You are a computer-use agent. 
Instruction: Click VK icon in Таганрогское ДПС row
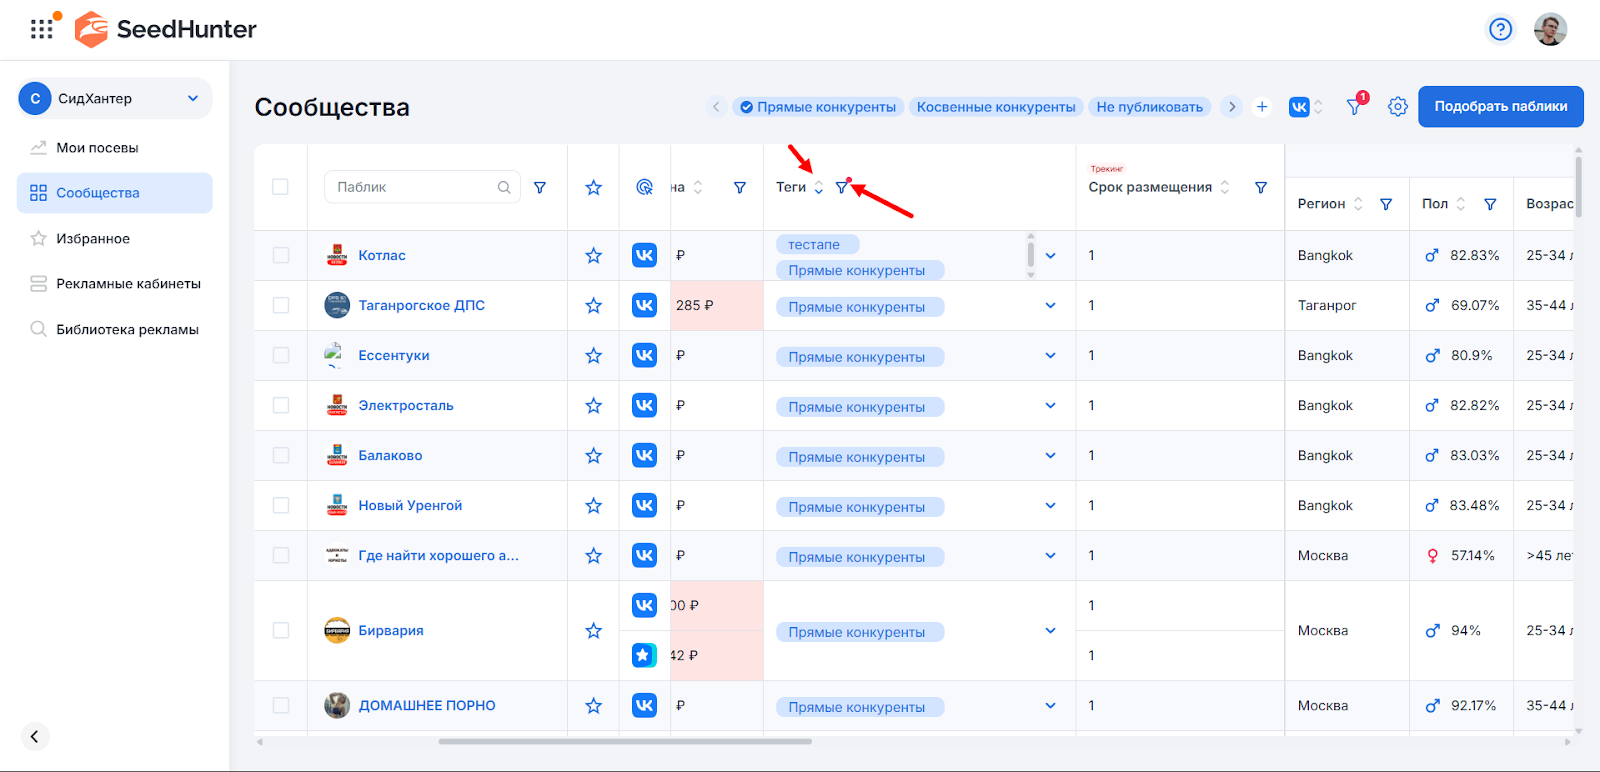click(x=644, y=306)
